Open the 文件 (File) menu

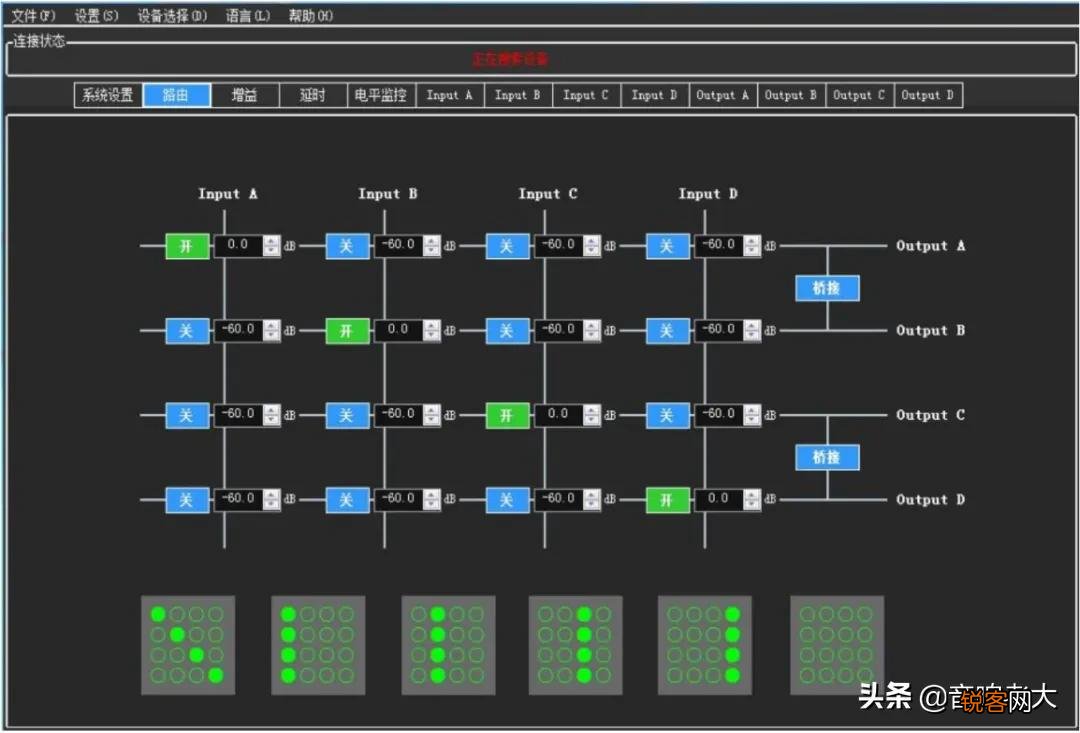(x=33, y=16)
